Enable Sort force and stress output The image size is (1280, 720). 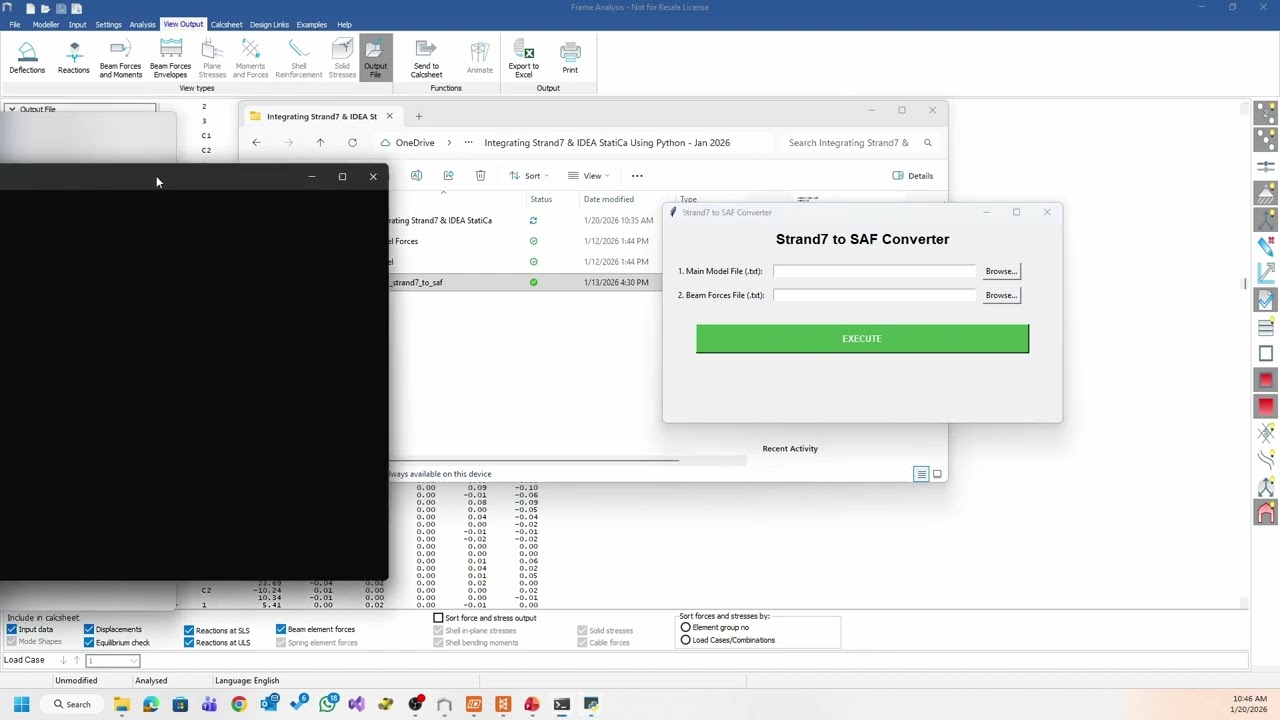pyautogui.click(x=438, y=618)
